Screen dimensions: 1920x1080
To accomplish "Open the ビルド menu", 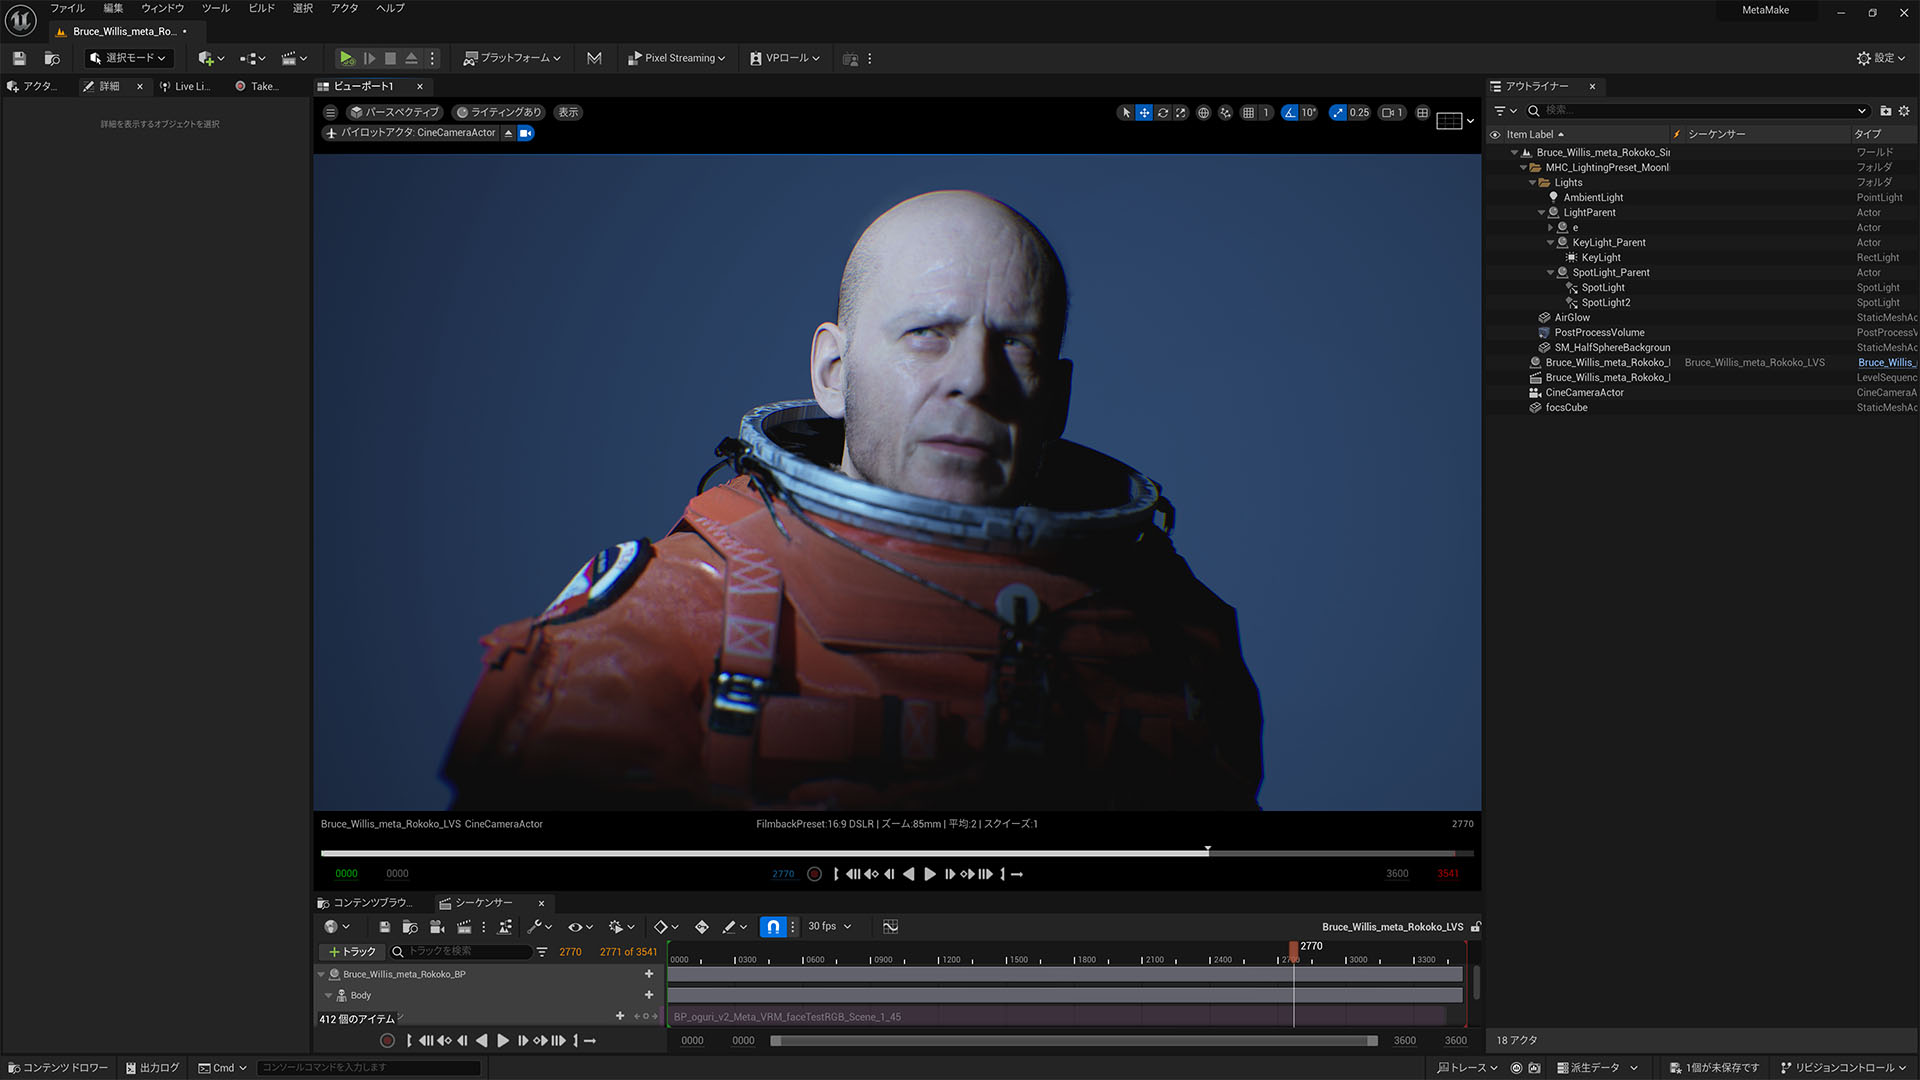I will [x=261, y=8].
